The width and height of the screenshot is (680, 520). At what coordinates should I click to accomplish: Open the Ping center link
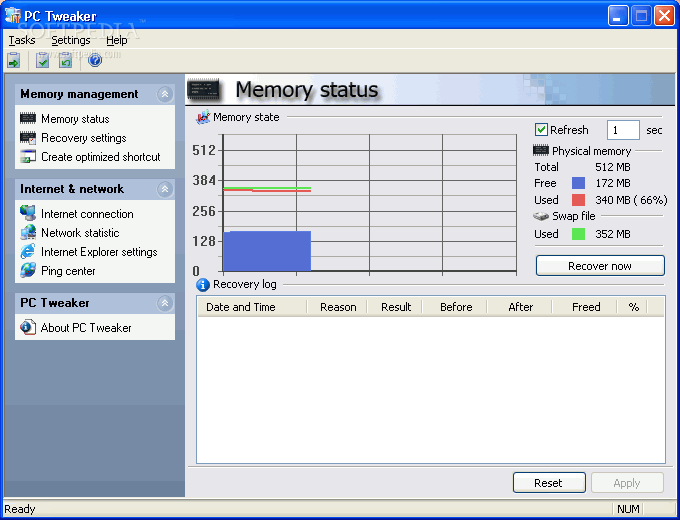pos(68,271)
